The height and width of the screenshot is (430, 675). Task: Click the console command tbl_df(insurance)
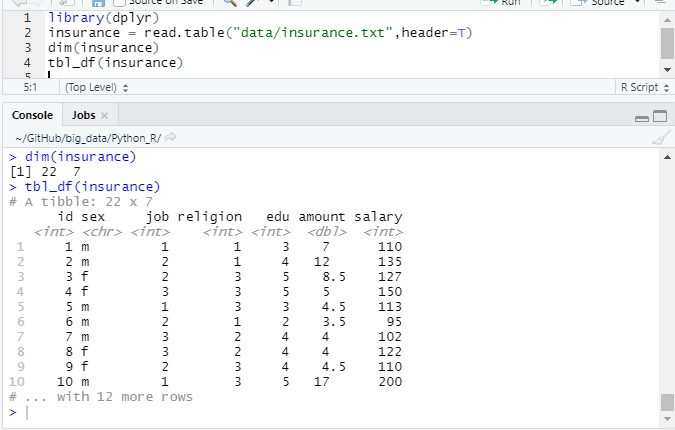93,187
